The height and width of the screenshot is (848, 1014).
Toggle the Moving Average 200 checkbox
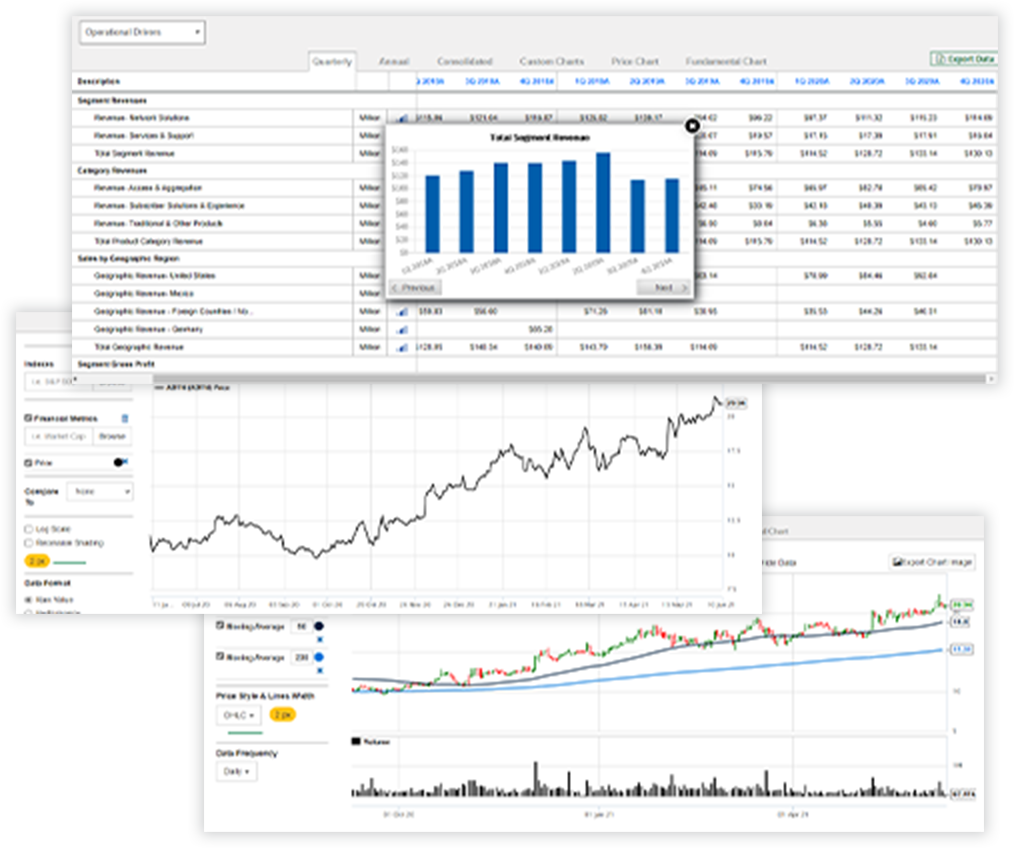pyautogui.click(x=220, y=657)
